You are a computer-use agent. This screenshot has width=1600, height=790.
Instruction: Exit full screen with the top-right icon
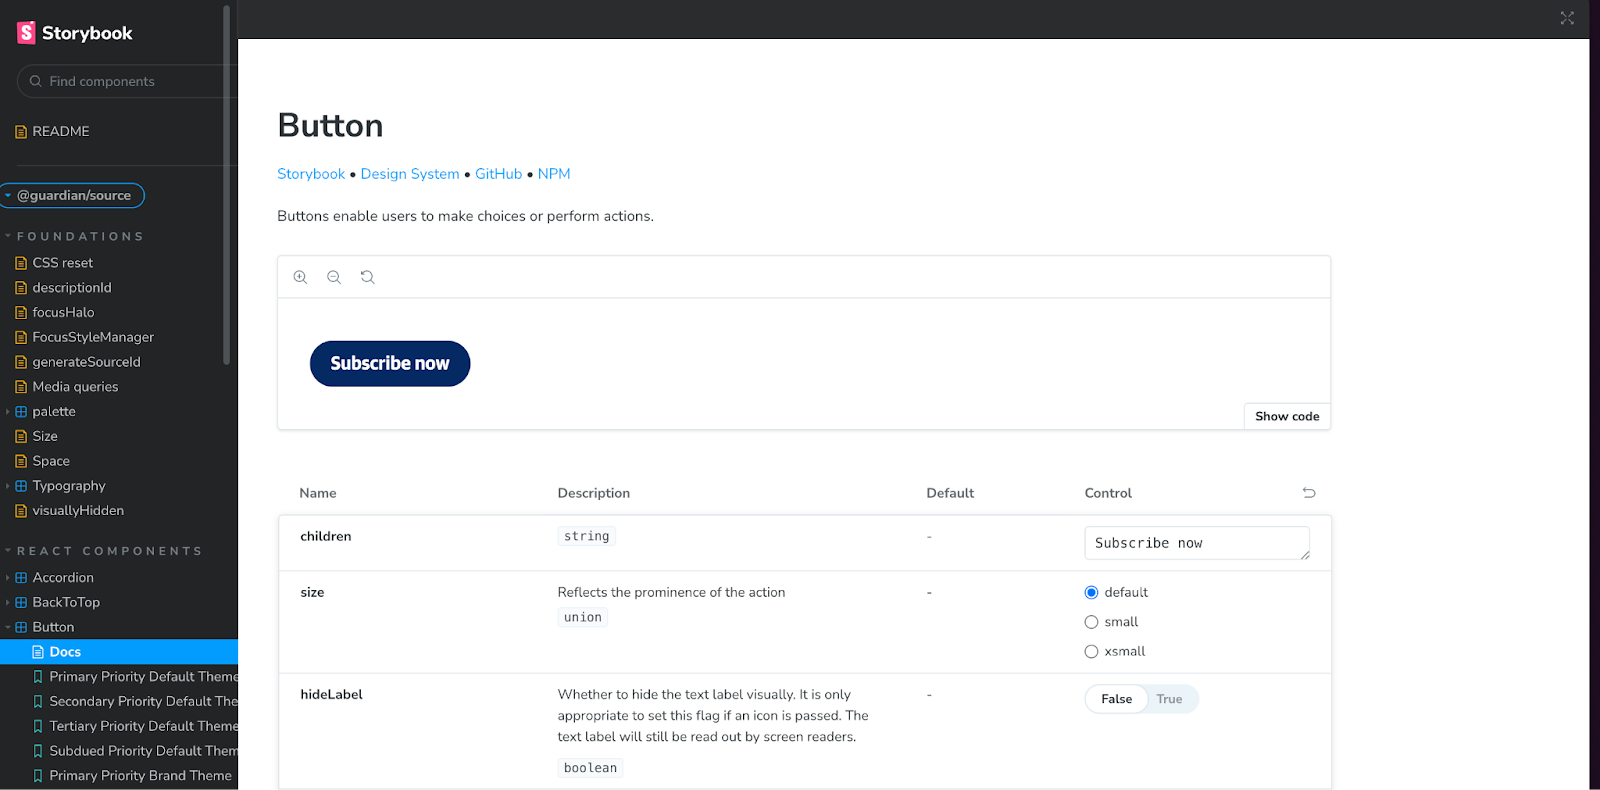1567,18
